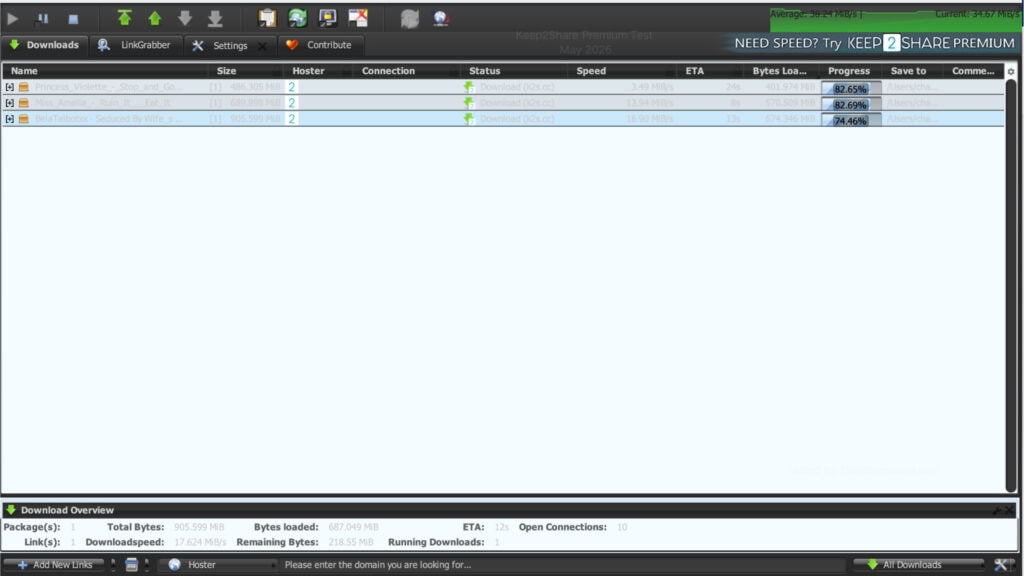The image size is (1024, 576).
Task: Click hoster icon in the Princess_Violette row
Action: click(292, 87)
